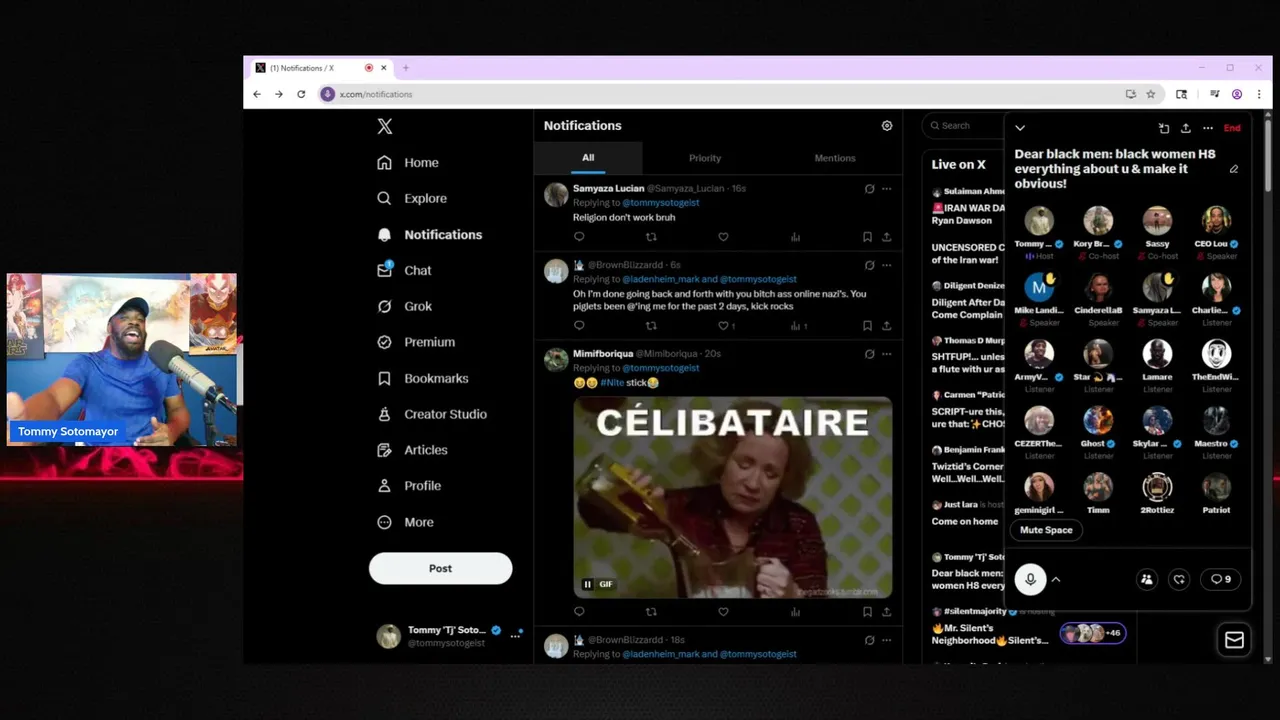Open more options on BrownBlizzardd 6s post
1280x720 pixels.
886,265
